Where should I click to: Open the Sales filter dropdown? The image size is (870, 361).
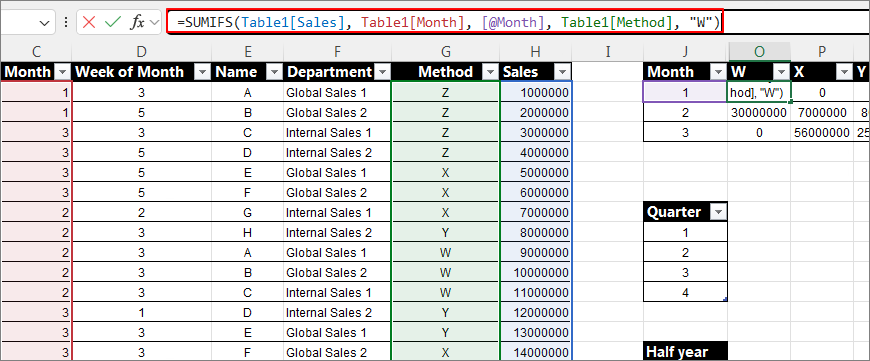(x=563, y=72)
